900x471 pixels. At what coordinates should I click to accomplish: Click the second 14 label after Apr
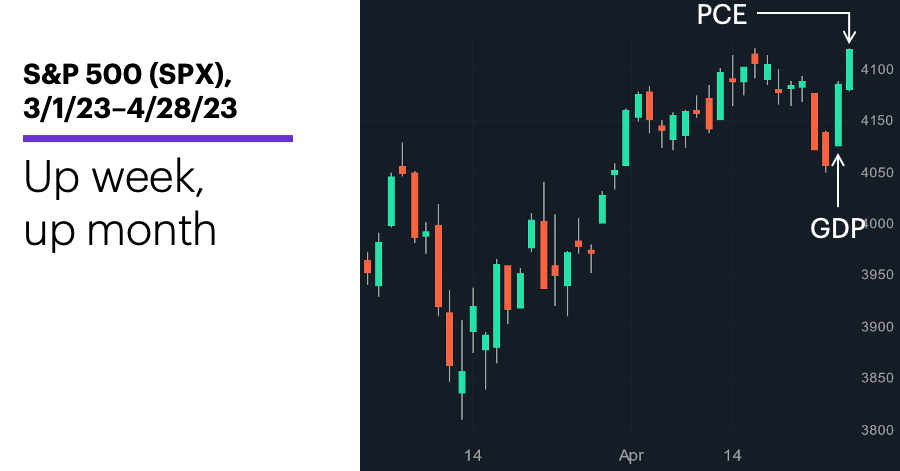(732, 456)
